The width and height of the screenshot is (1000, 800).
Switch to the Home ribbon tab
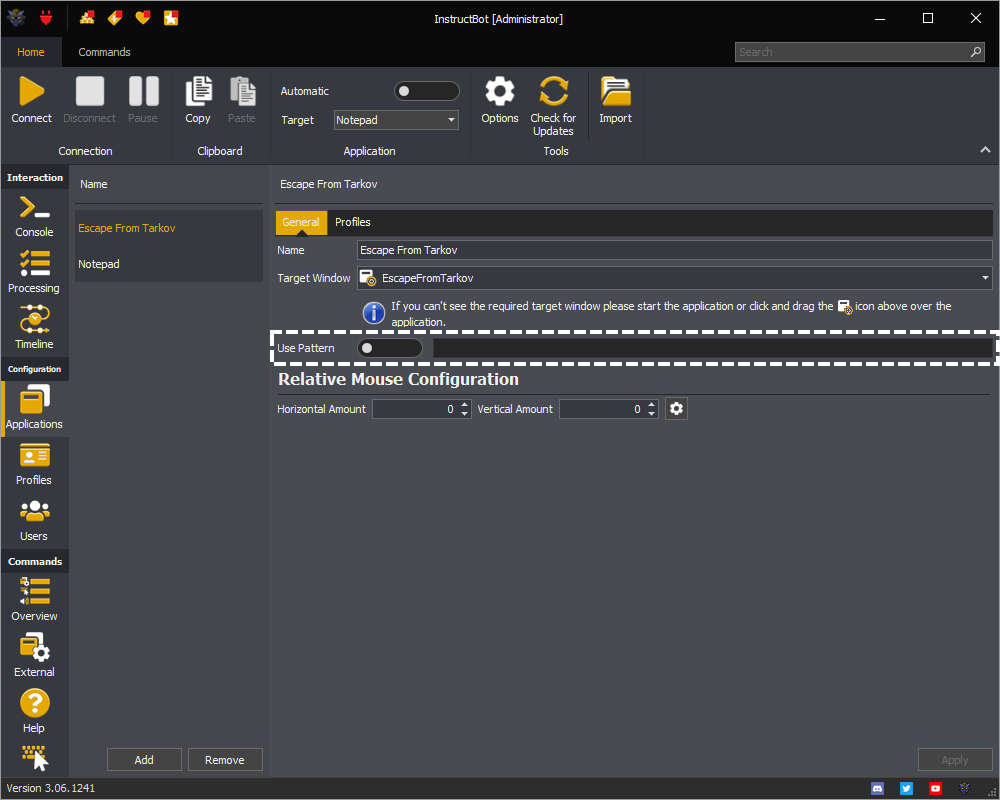(x=31, y=52)
